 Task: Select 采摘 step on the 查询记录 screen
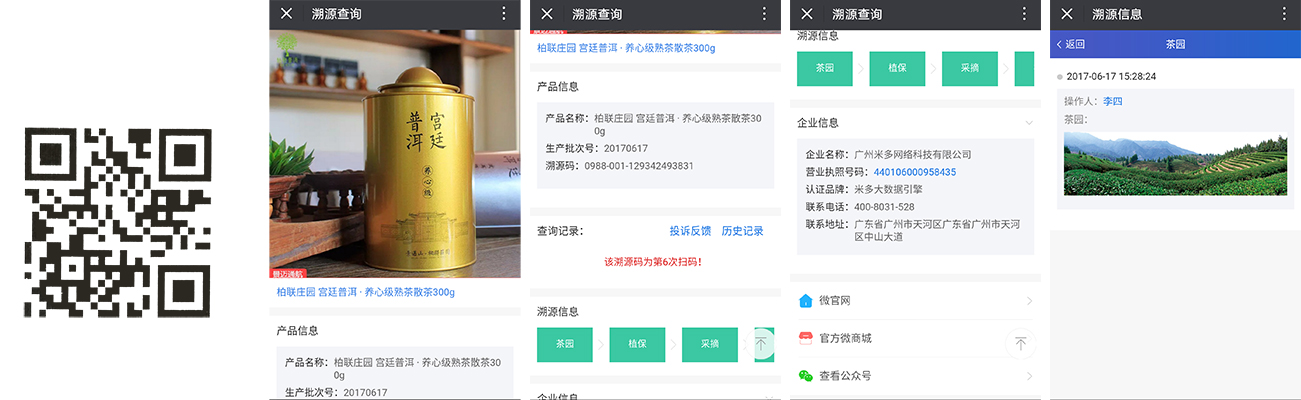tap(710, 344)
